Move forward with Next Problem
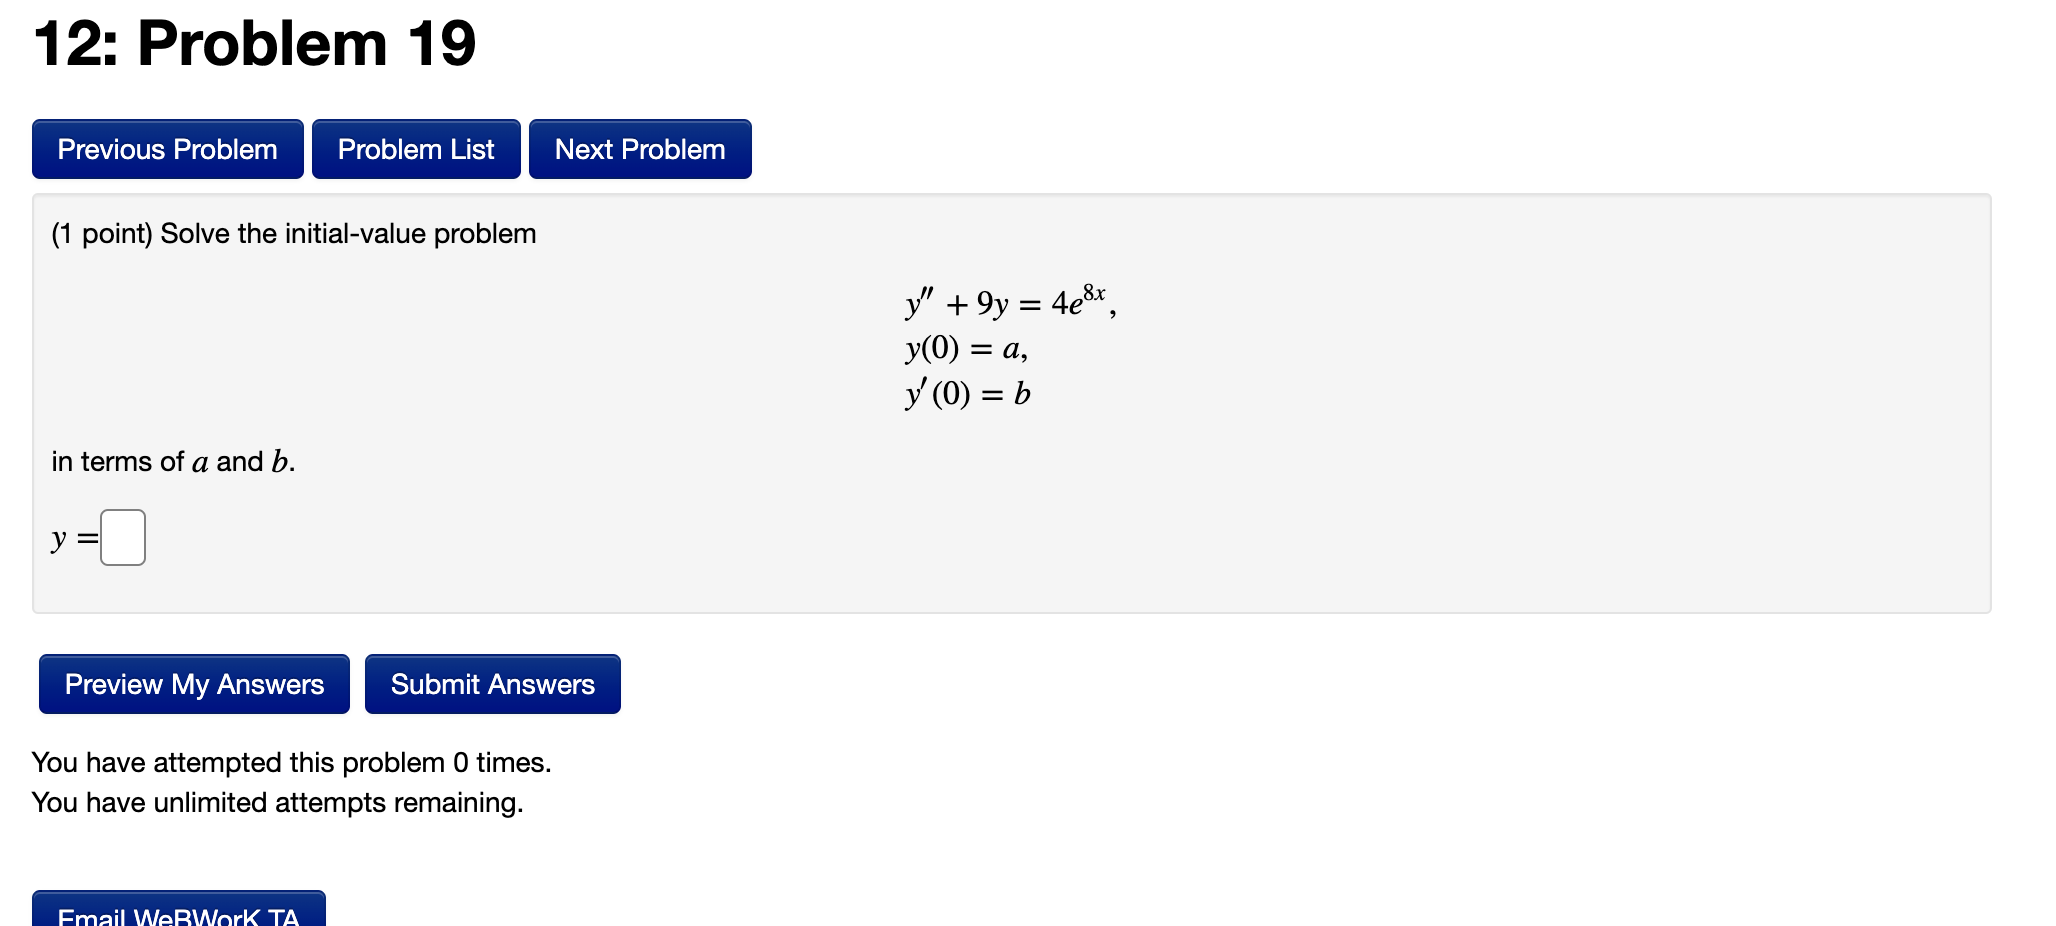The height and width of the screenshot is (926, 2056). (639, 148)
